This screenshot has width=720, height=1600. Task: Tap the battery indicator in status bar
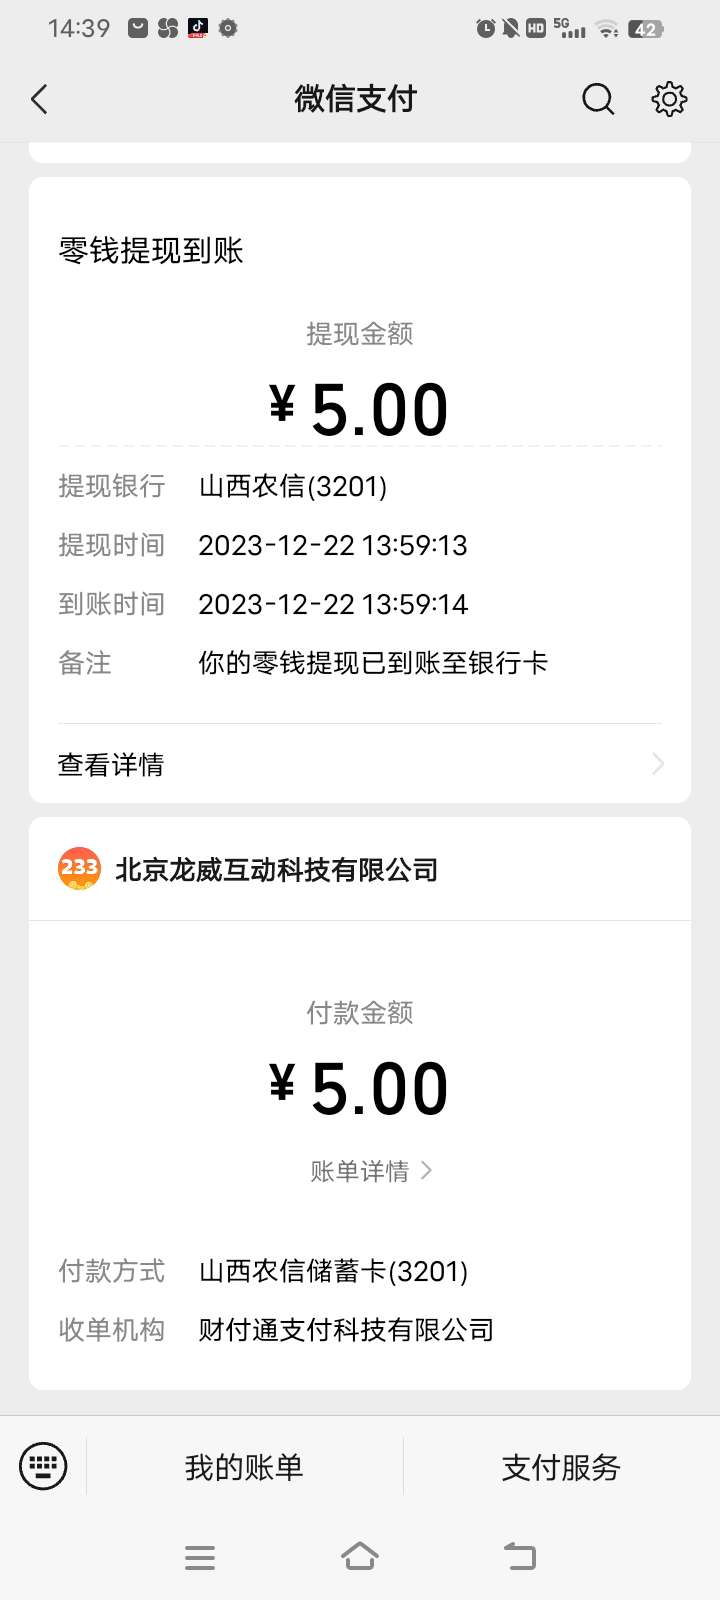646,29
